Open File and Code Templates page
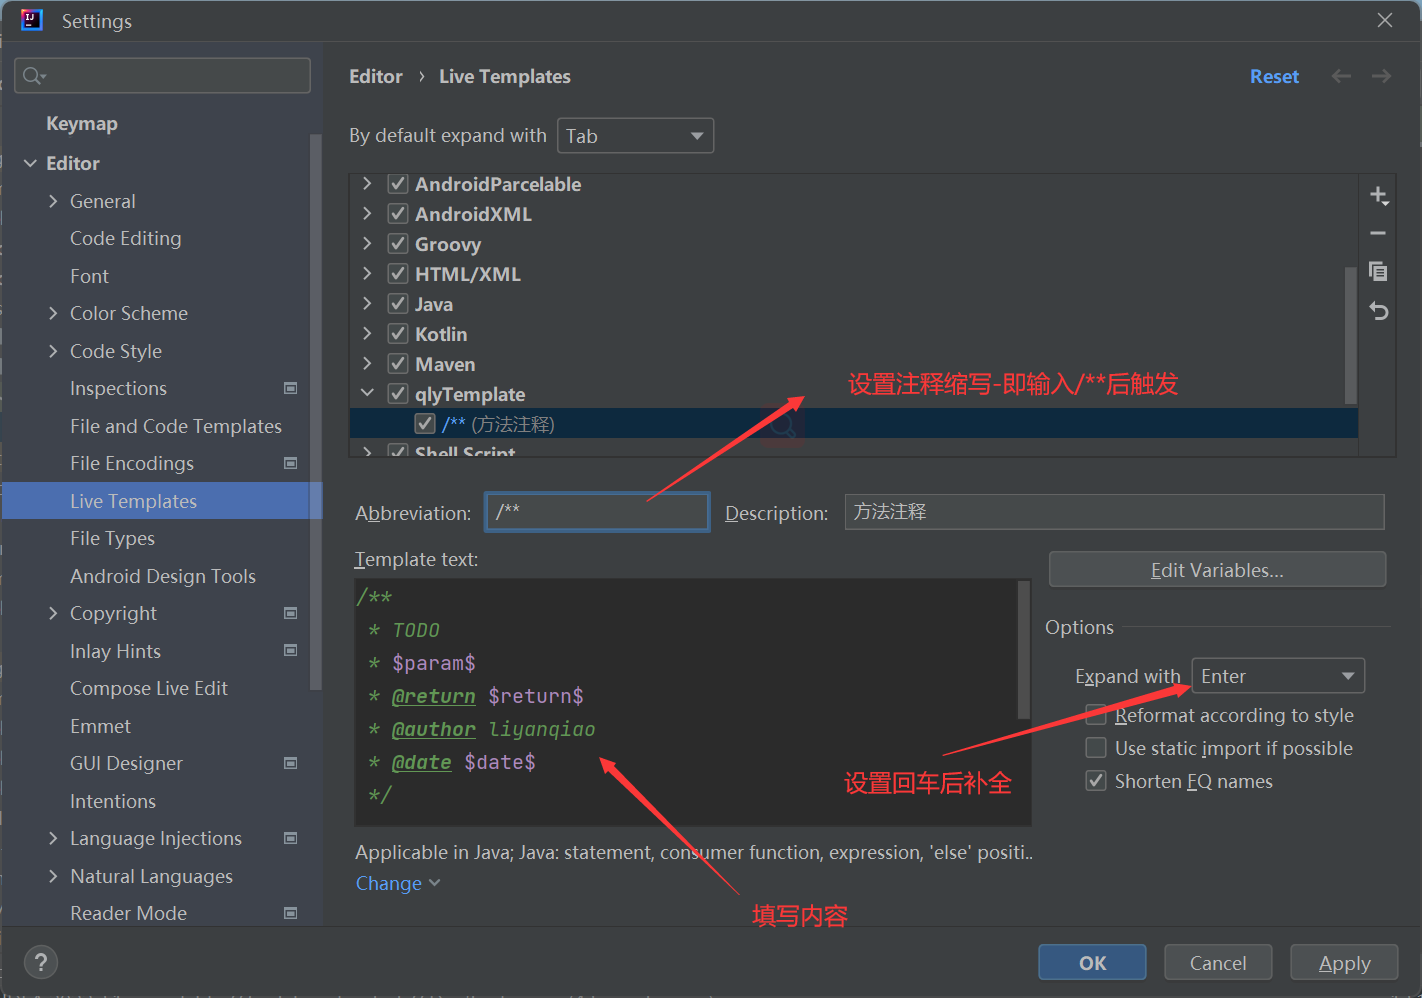The height and width of the screenshot is (998, 1422). (176, 426)
